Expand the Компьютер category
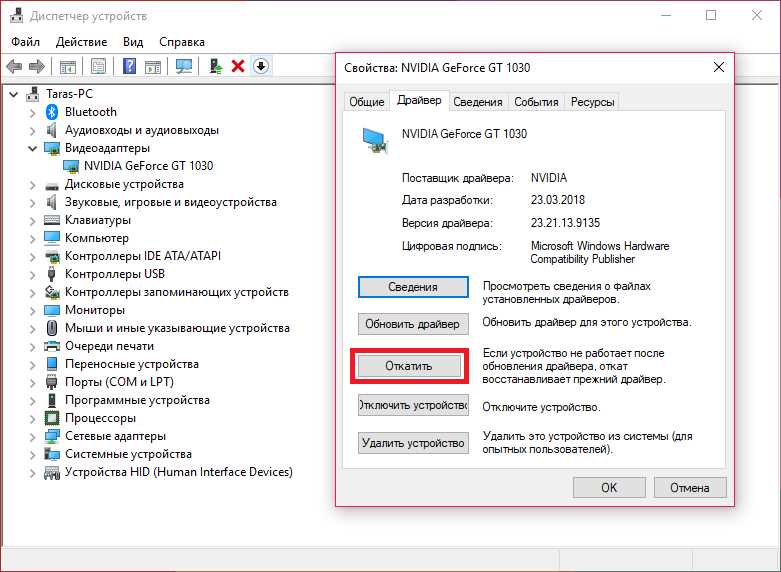Viewport: 781px width, 572px height. (33, 239)
